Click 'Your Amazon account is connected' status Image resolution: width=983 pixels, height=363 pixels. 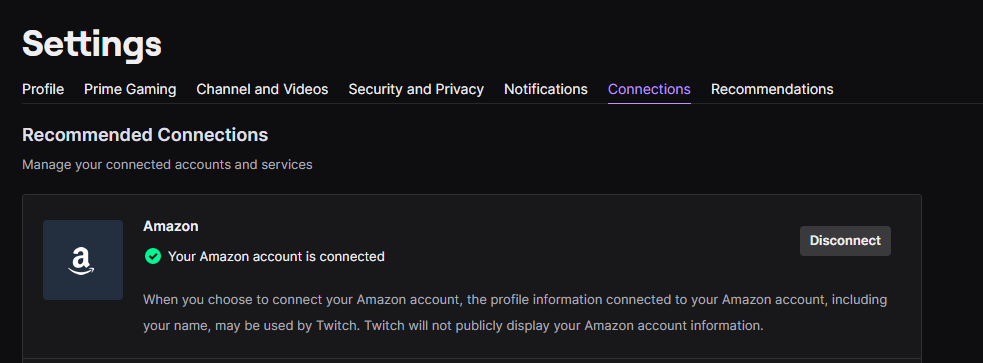(x=276, y=256)
